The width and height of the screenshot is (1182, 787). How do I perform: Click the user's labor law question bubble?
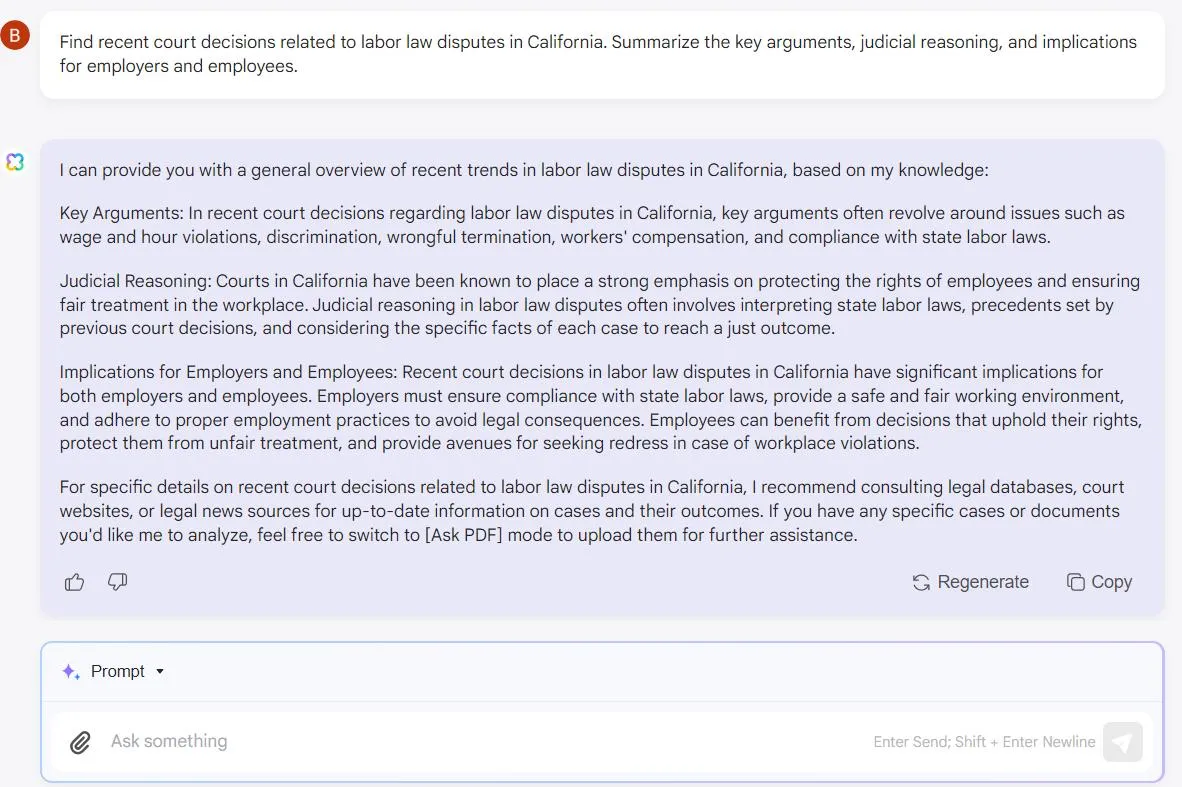(x=598, y=54)
